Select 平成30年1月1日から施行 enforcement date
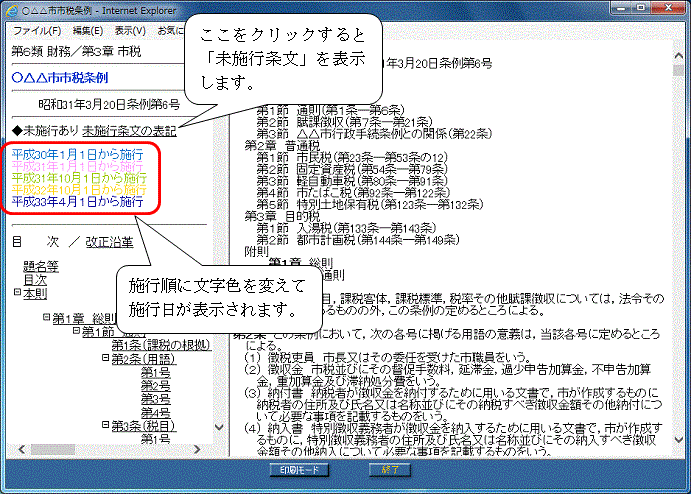The image size is (691, 494). (77, 155)
